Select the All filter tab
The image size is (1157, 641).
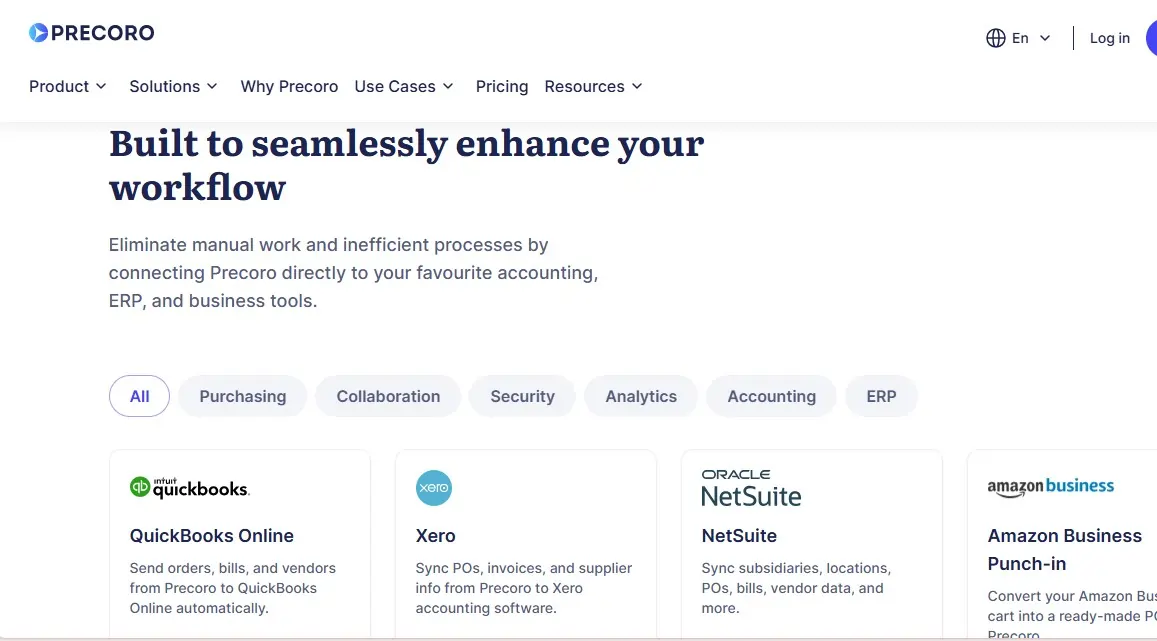pos(139,396)
